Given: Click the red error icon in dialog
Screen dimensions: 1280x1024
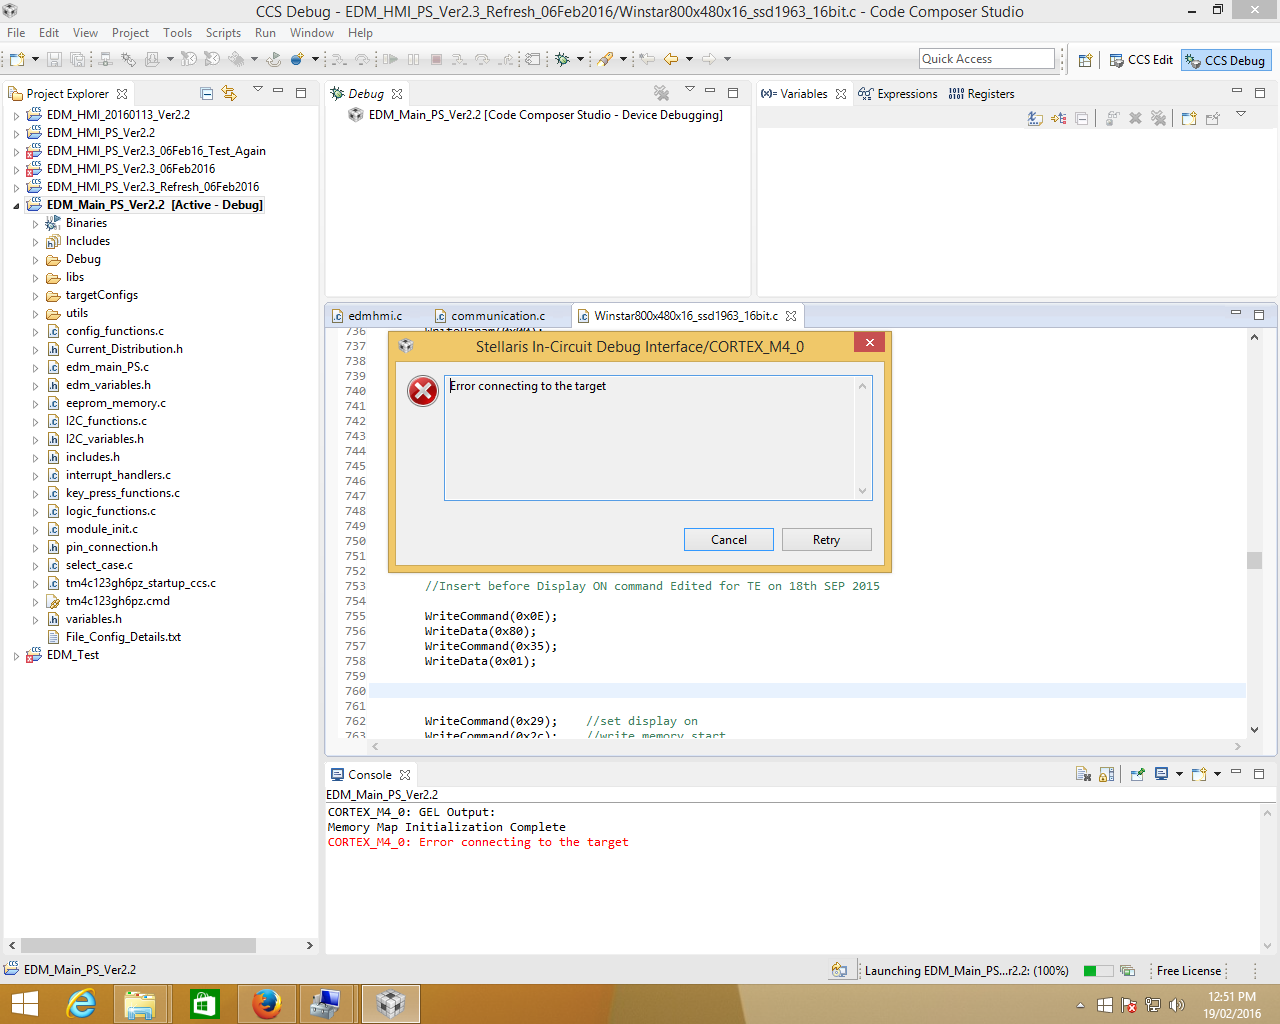Looking at the screenshot, I should pos(423,391).
